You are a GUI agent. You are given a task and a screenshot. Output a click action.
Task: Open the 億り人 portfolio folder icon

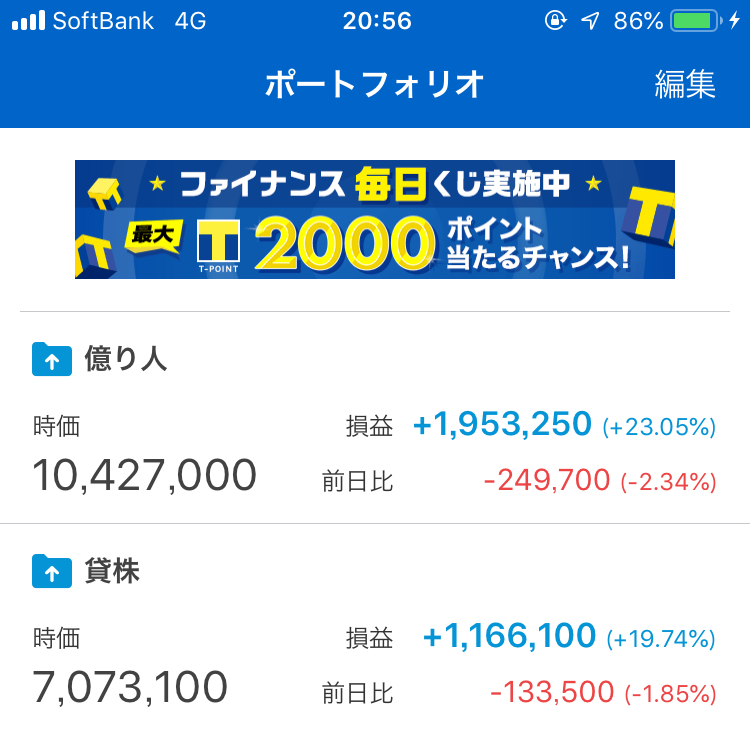[x=52, y=359]
